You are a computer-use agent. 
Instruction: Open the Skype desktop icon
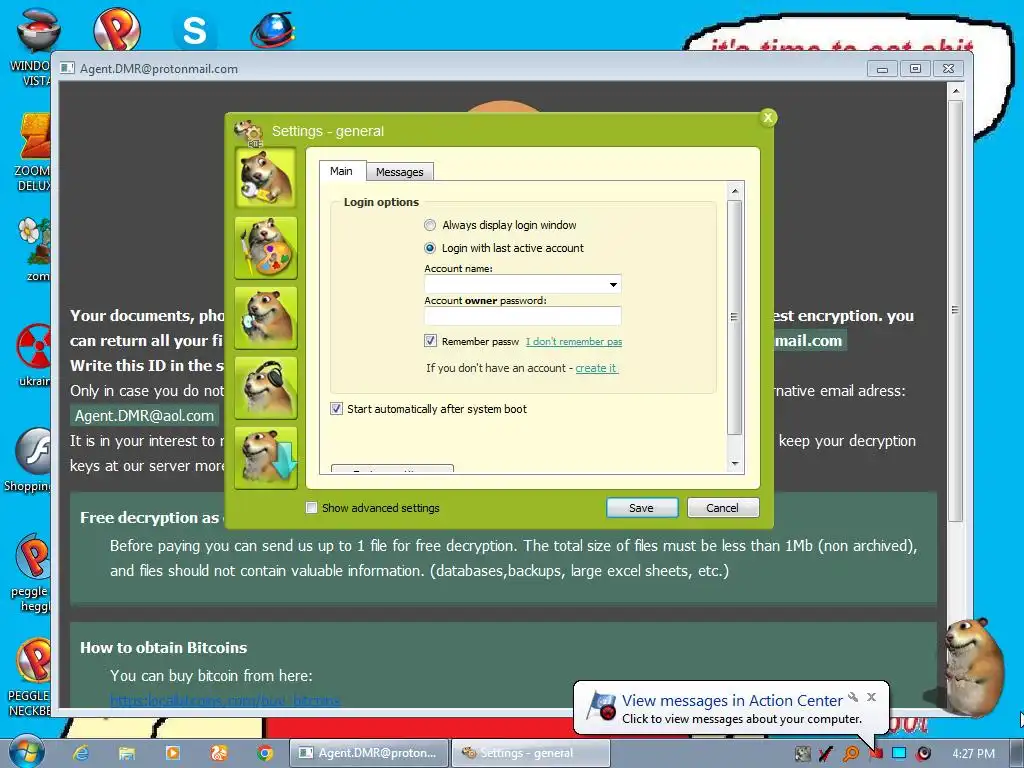click(x=194, y=31)
